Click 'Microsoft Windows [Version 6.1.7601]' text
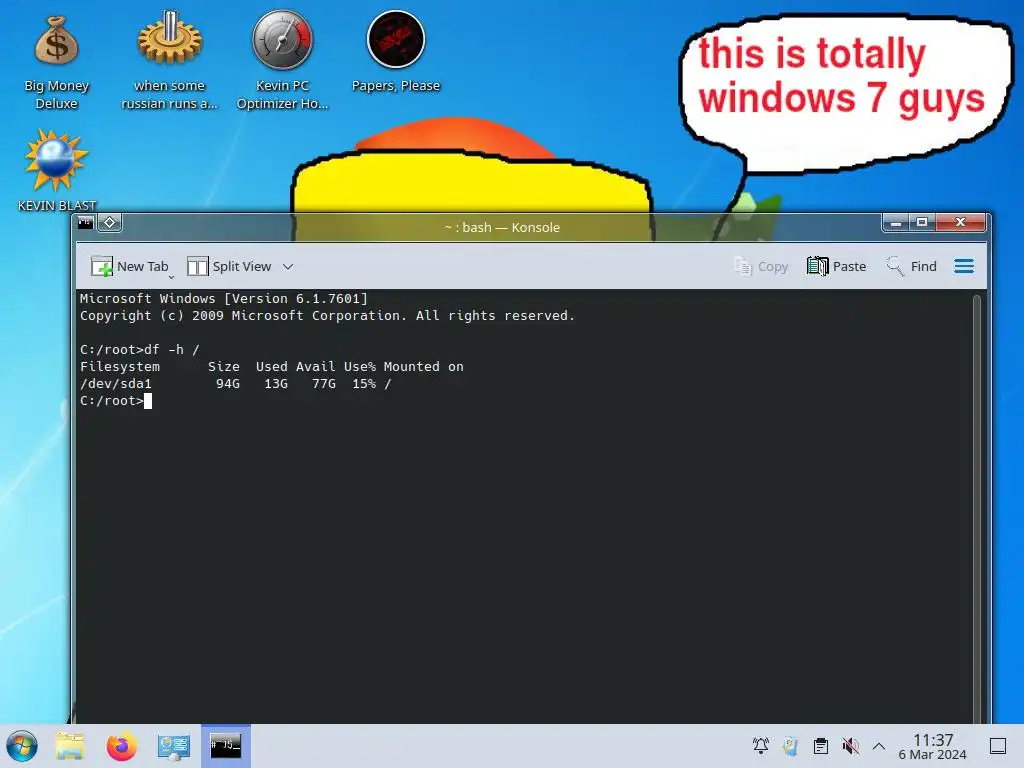 224,299
